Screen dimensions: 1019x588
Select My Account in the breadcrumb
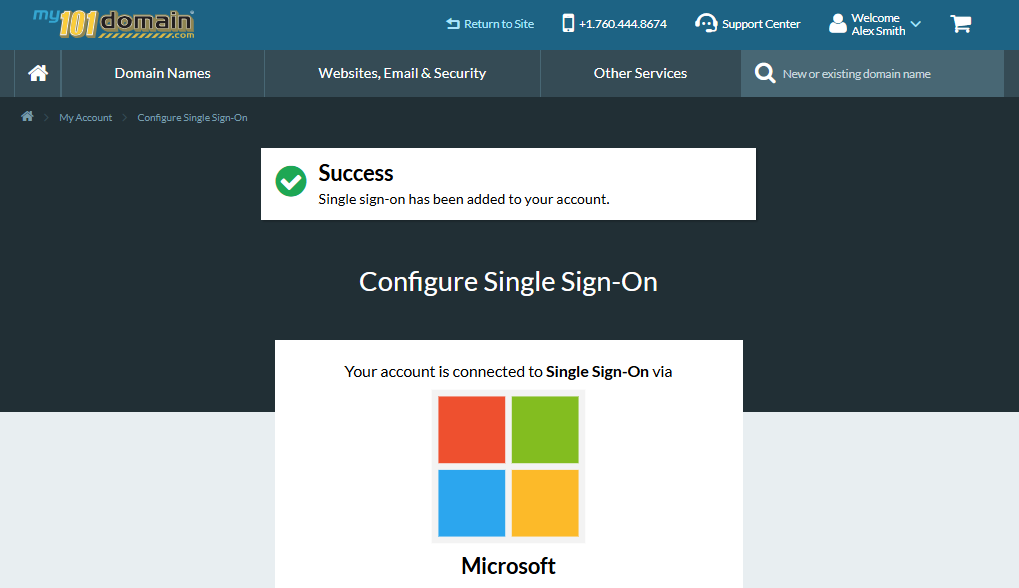pos(85,117)
